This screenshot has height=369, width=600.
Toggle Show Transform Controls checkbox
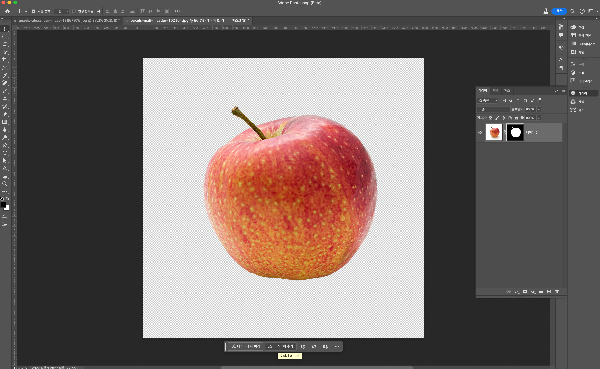coord(74,11)
